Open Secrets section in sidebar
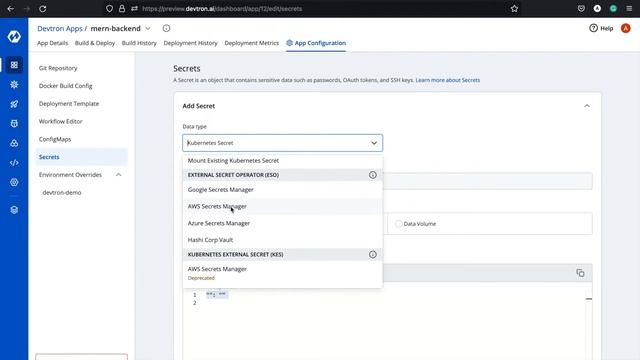 tap(82, 157)
